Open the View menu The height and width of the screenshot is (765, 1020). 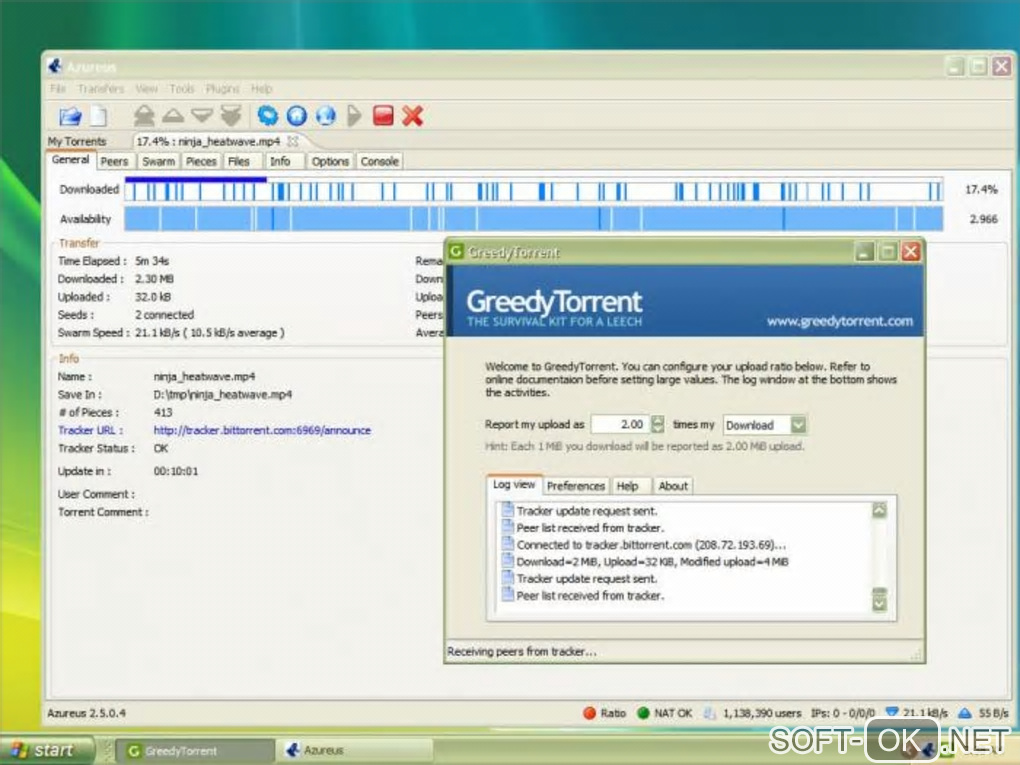[x=146, y=88]
